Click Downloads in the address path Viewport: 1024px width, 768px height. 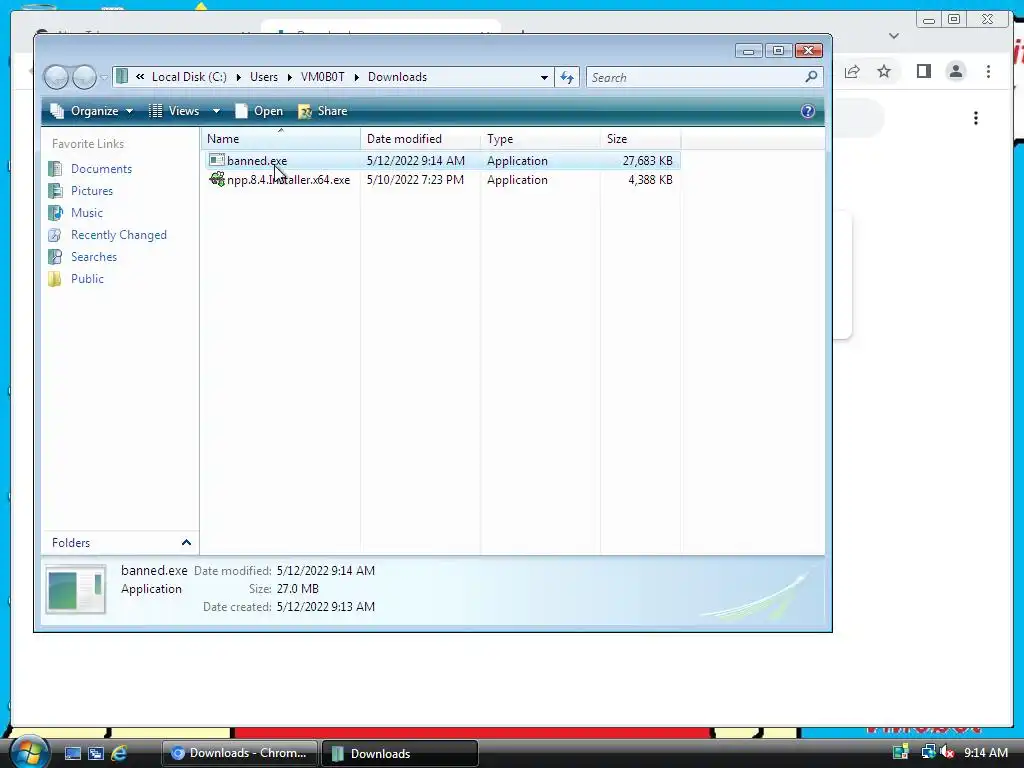(x=397, y=77)
